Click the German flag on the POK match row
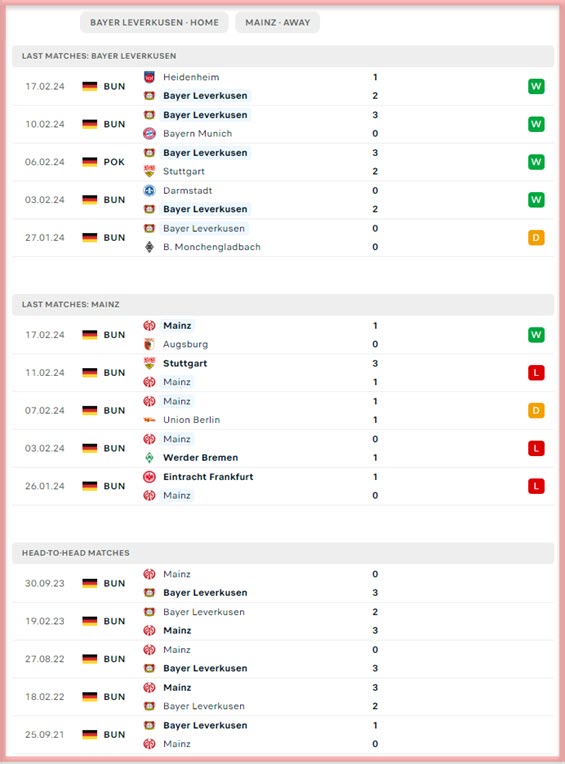The height and width of the screenshot is (764, 565). [x=90, y=162]
